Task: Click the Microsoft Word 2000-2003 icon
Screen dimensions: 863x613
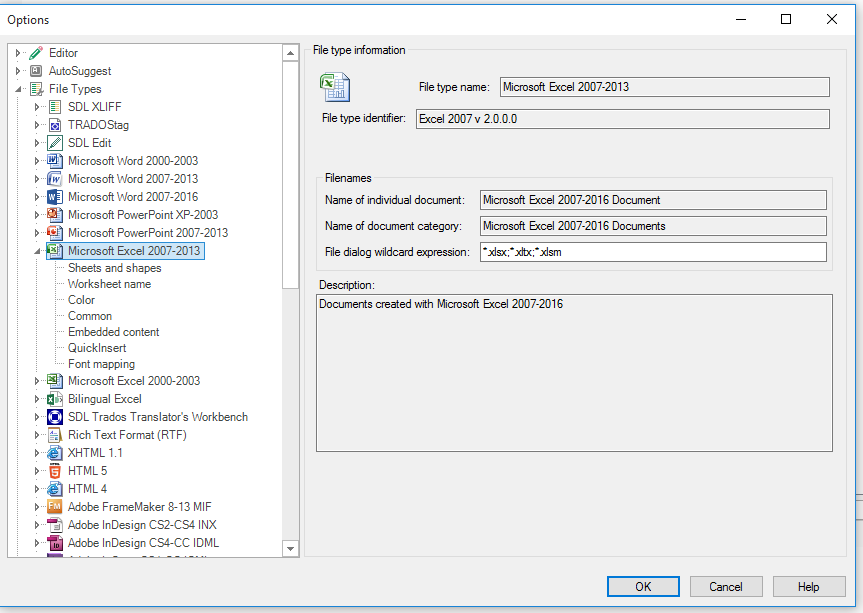Action: (x=55, y=161)
